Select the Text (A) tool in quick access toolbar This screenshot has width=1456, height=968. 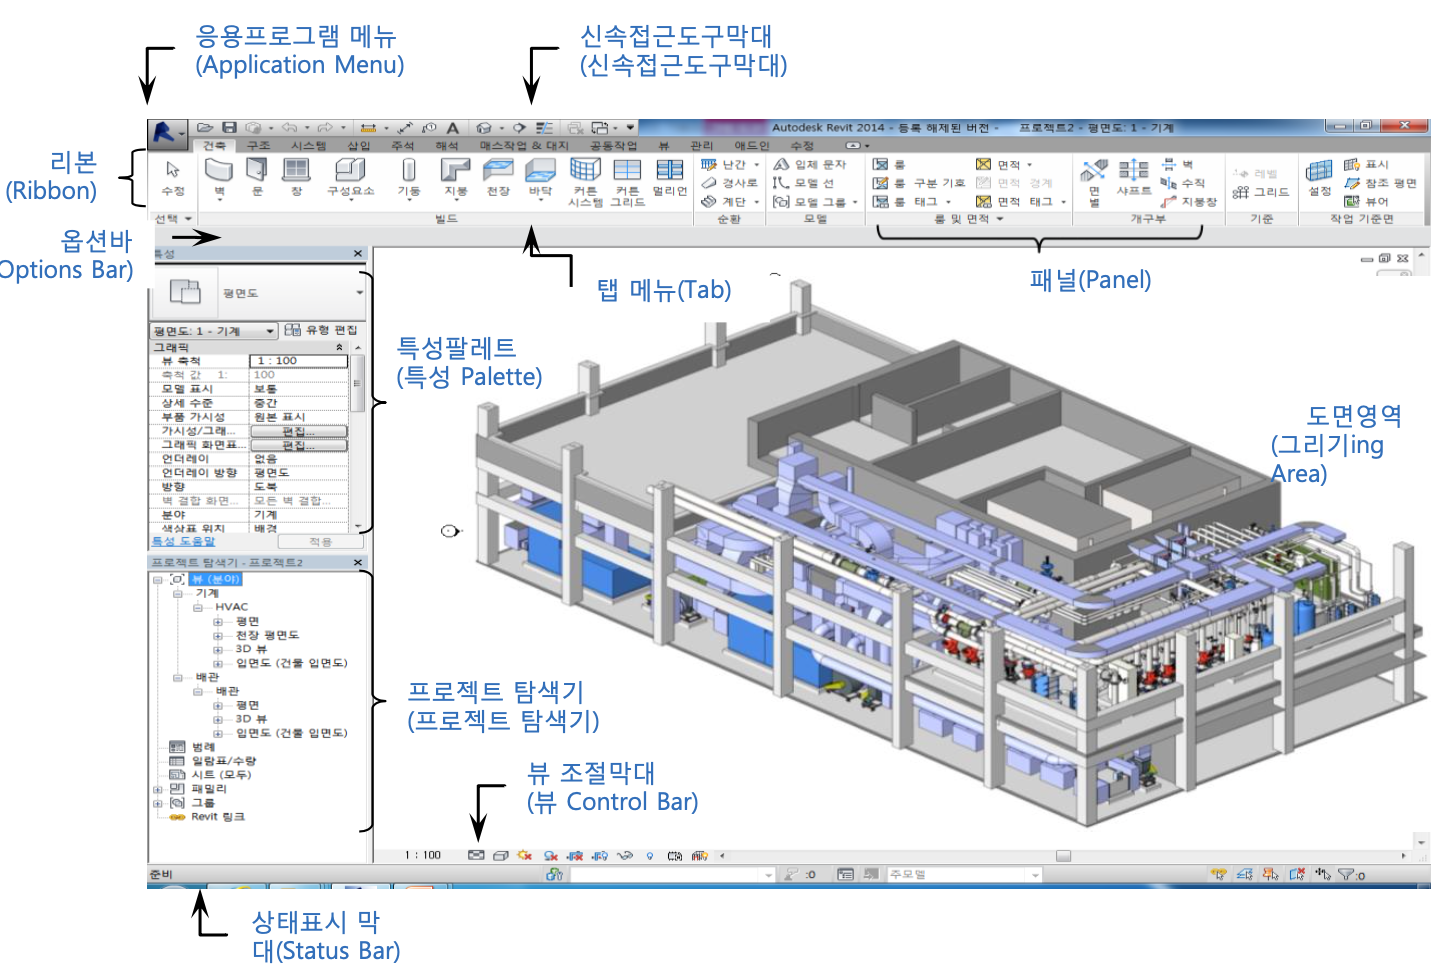[452, 128]
